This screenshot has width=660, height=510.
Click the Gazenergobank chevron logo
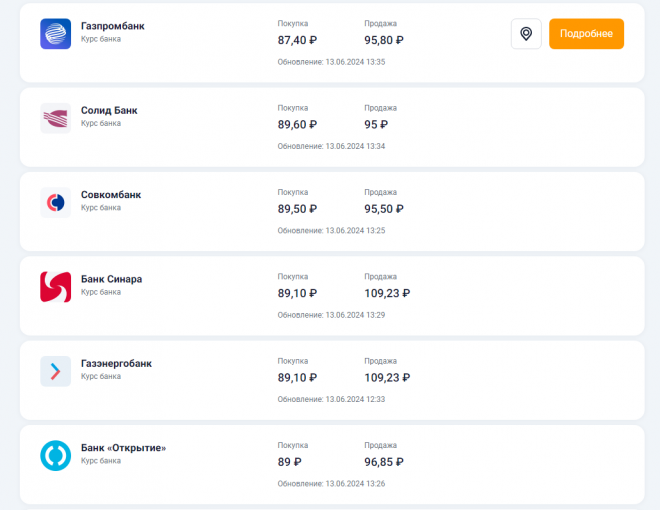click(56, 371)
